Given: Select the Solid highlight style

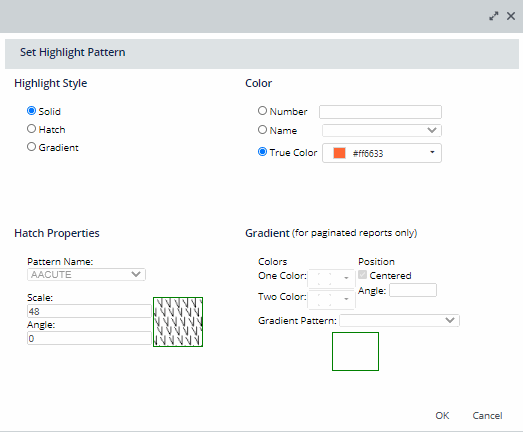Looking at the screenshot, I should click(31, 111).
